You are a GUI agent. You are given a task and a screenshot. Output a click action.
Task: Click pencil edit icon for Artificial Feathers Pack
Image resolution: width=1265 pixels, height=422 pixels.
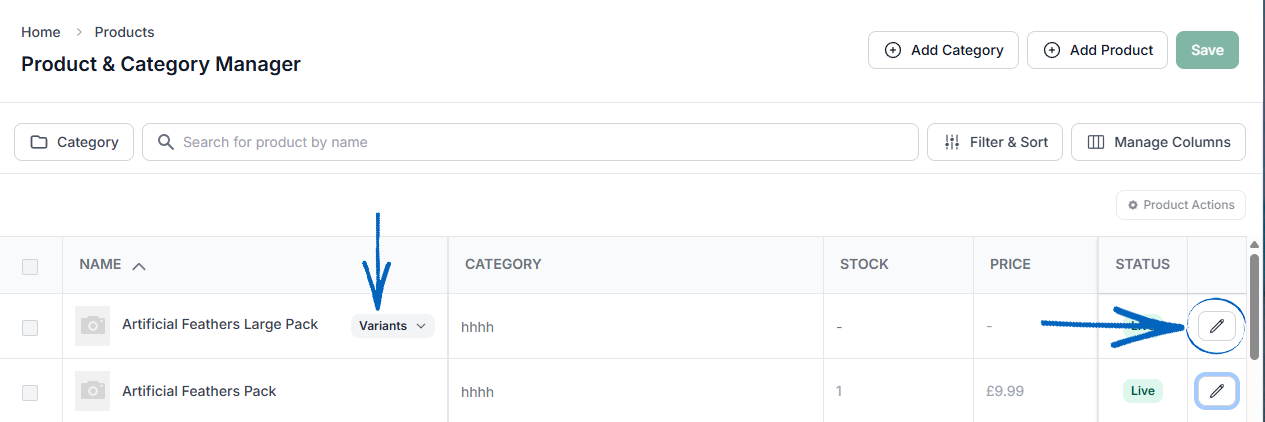point(1216,391)
